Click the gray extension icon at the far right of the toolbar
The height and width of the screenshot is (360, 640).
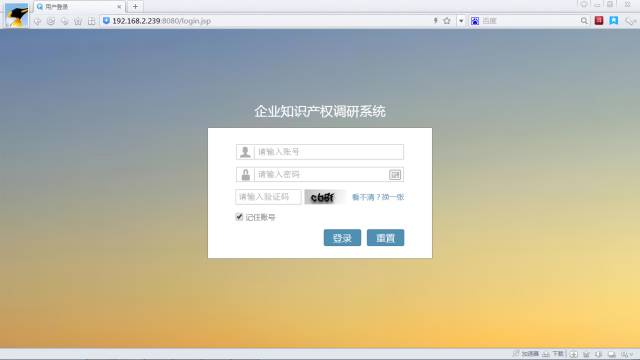[x=630, y=21]
